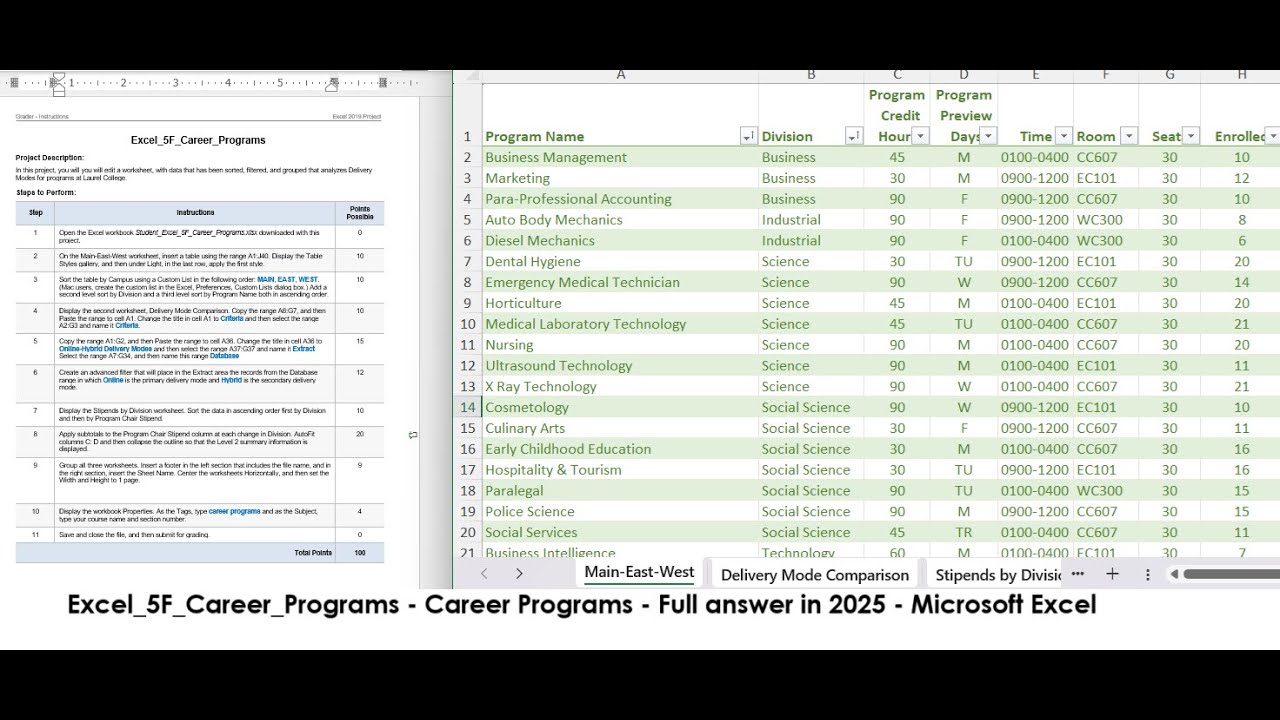Select column G header
This screenshot has width=1280, height=720.
click(x=1170, y=75)
